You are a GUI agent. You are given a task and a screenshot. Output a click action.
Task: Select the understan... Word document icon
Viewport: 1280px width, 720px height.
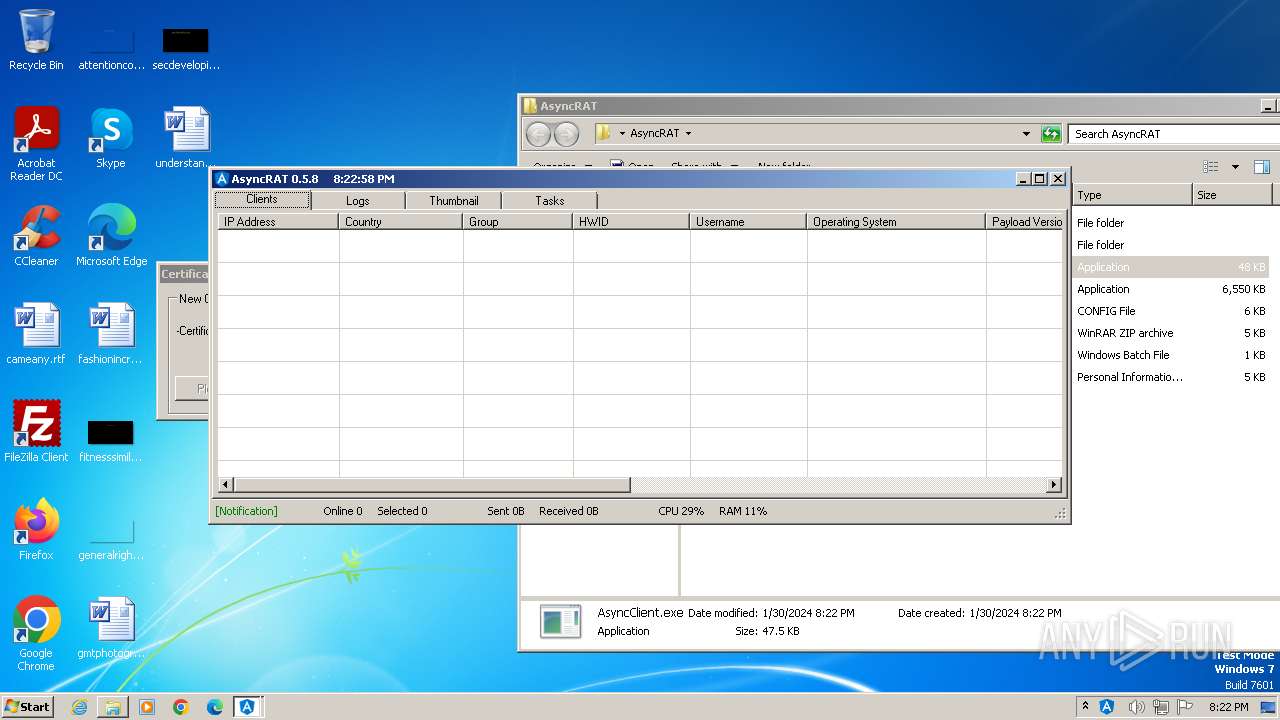(186, 138)
